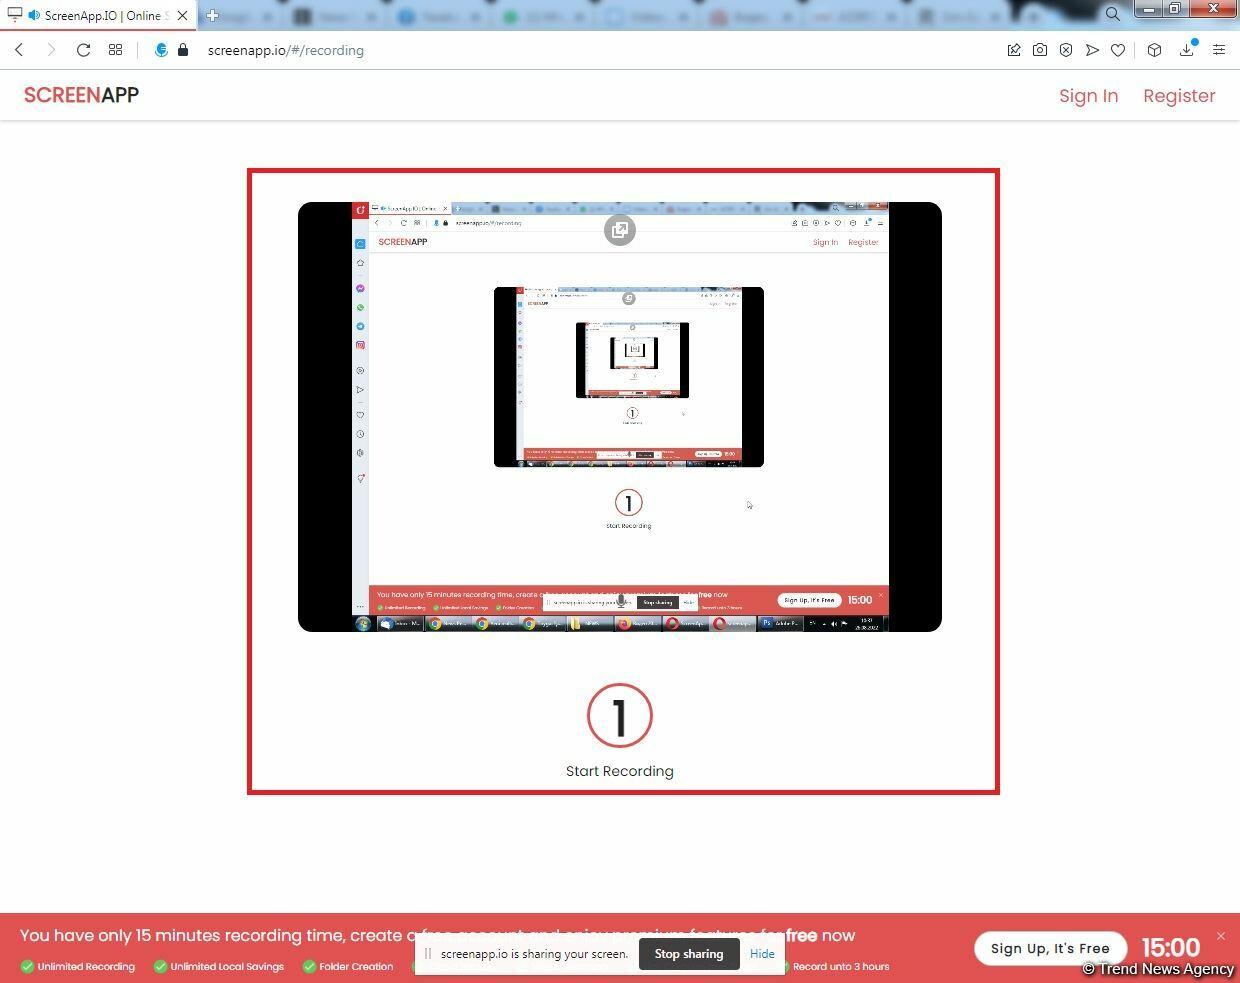Go forward to the next page
The image size is (1240, 983).
point(51,50)
